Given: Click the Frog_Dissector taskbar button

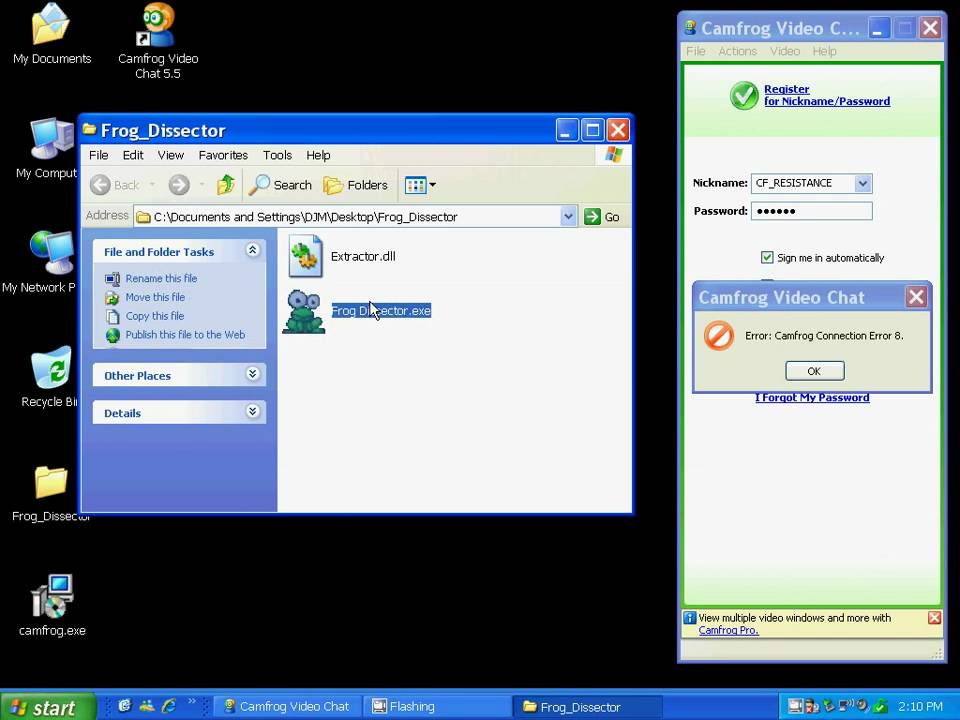Looking at the screenshot, I should [x=587, y=707].
